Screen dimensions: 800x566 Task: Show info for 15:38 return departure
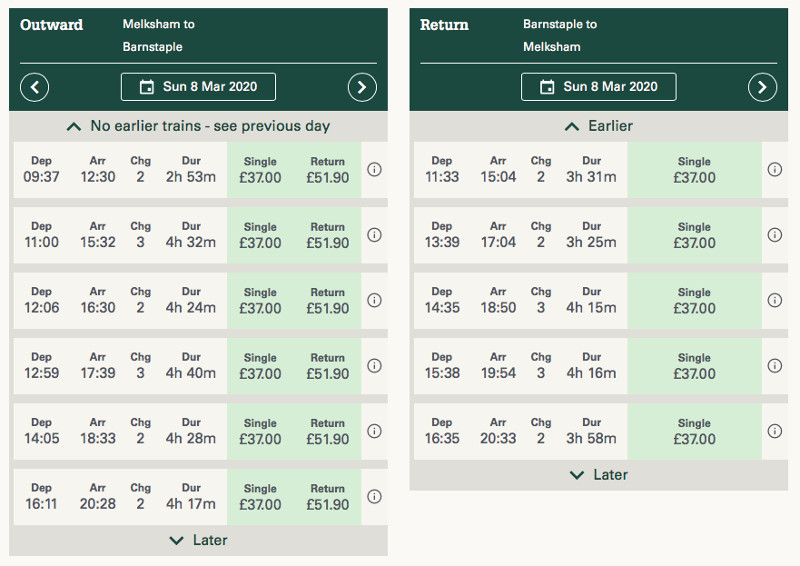[x=774, y=366]
